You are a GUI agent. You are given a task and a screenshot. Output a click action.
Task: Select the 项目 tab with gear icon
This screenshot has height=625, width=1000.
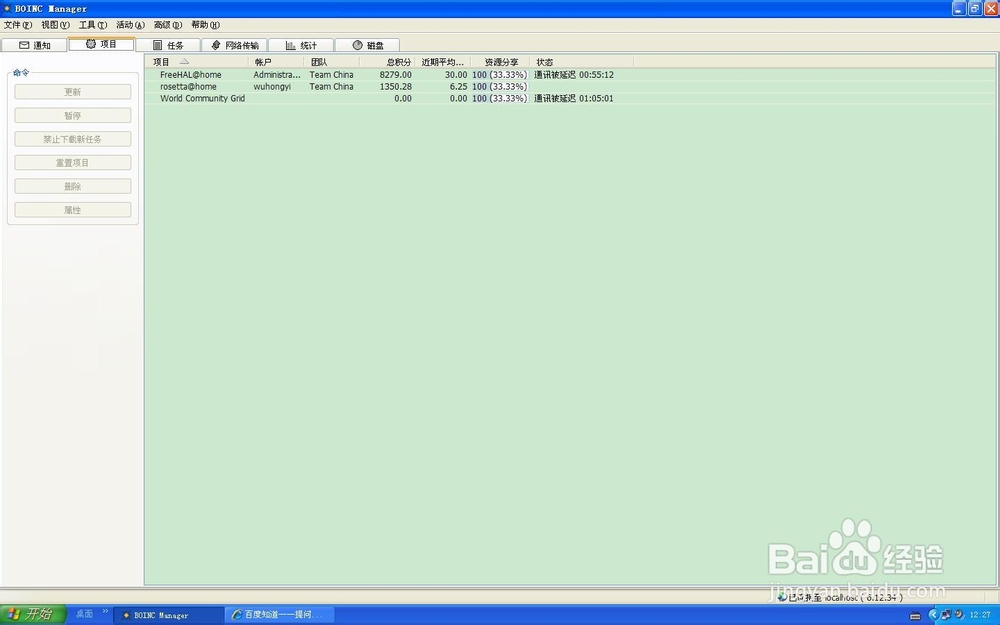101,44
